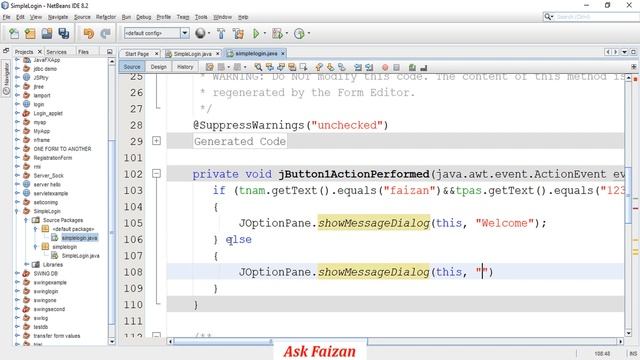Click the Next Bookmark icon
The height and width of the screenshot is (360, 640).
tap(330, 67)
